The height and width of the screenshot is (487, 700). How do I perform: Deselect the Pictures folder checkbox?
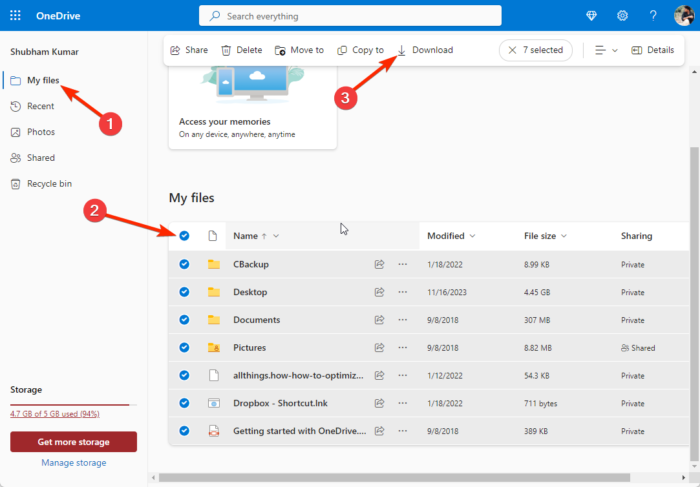(184, 348)
